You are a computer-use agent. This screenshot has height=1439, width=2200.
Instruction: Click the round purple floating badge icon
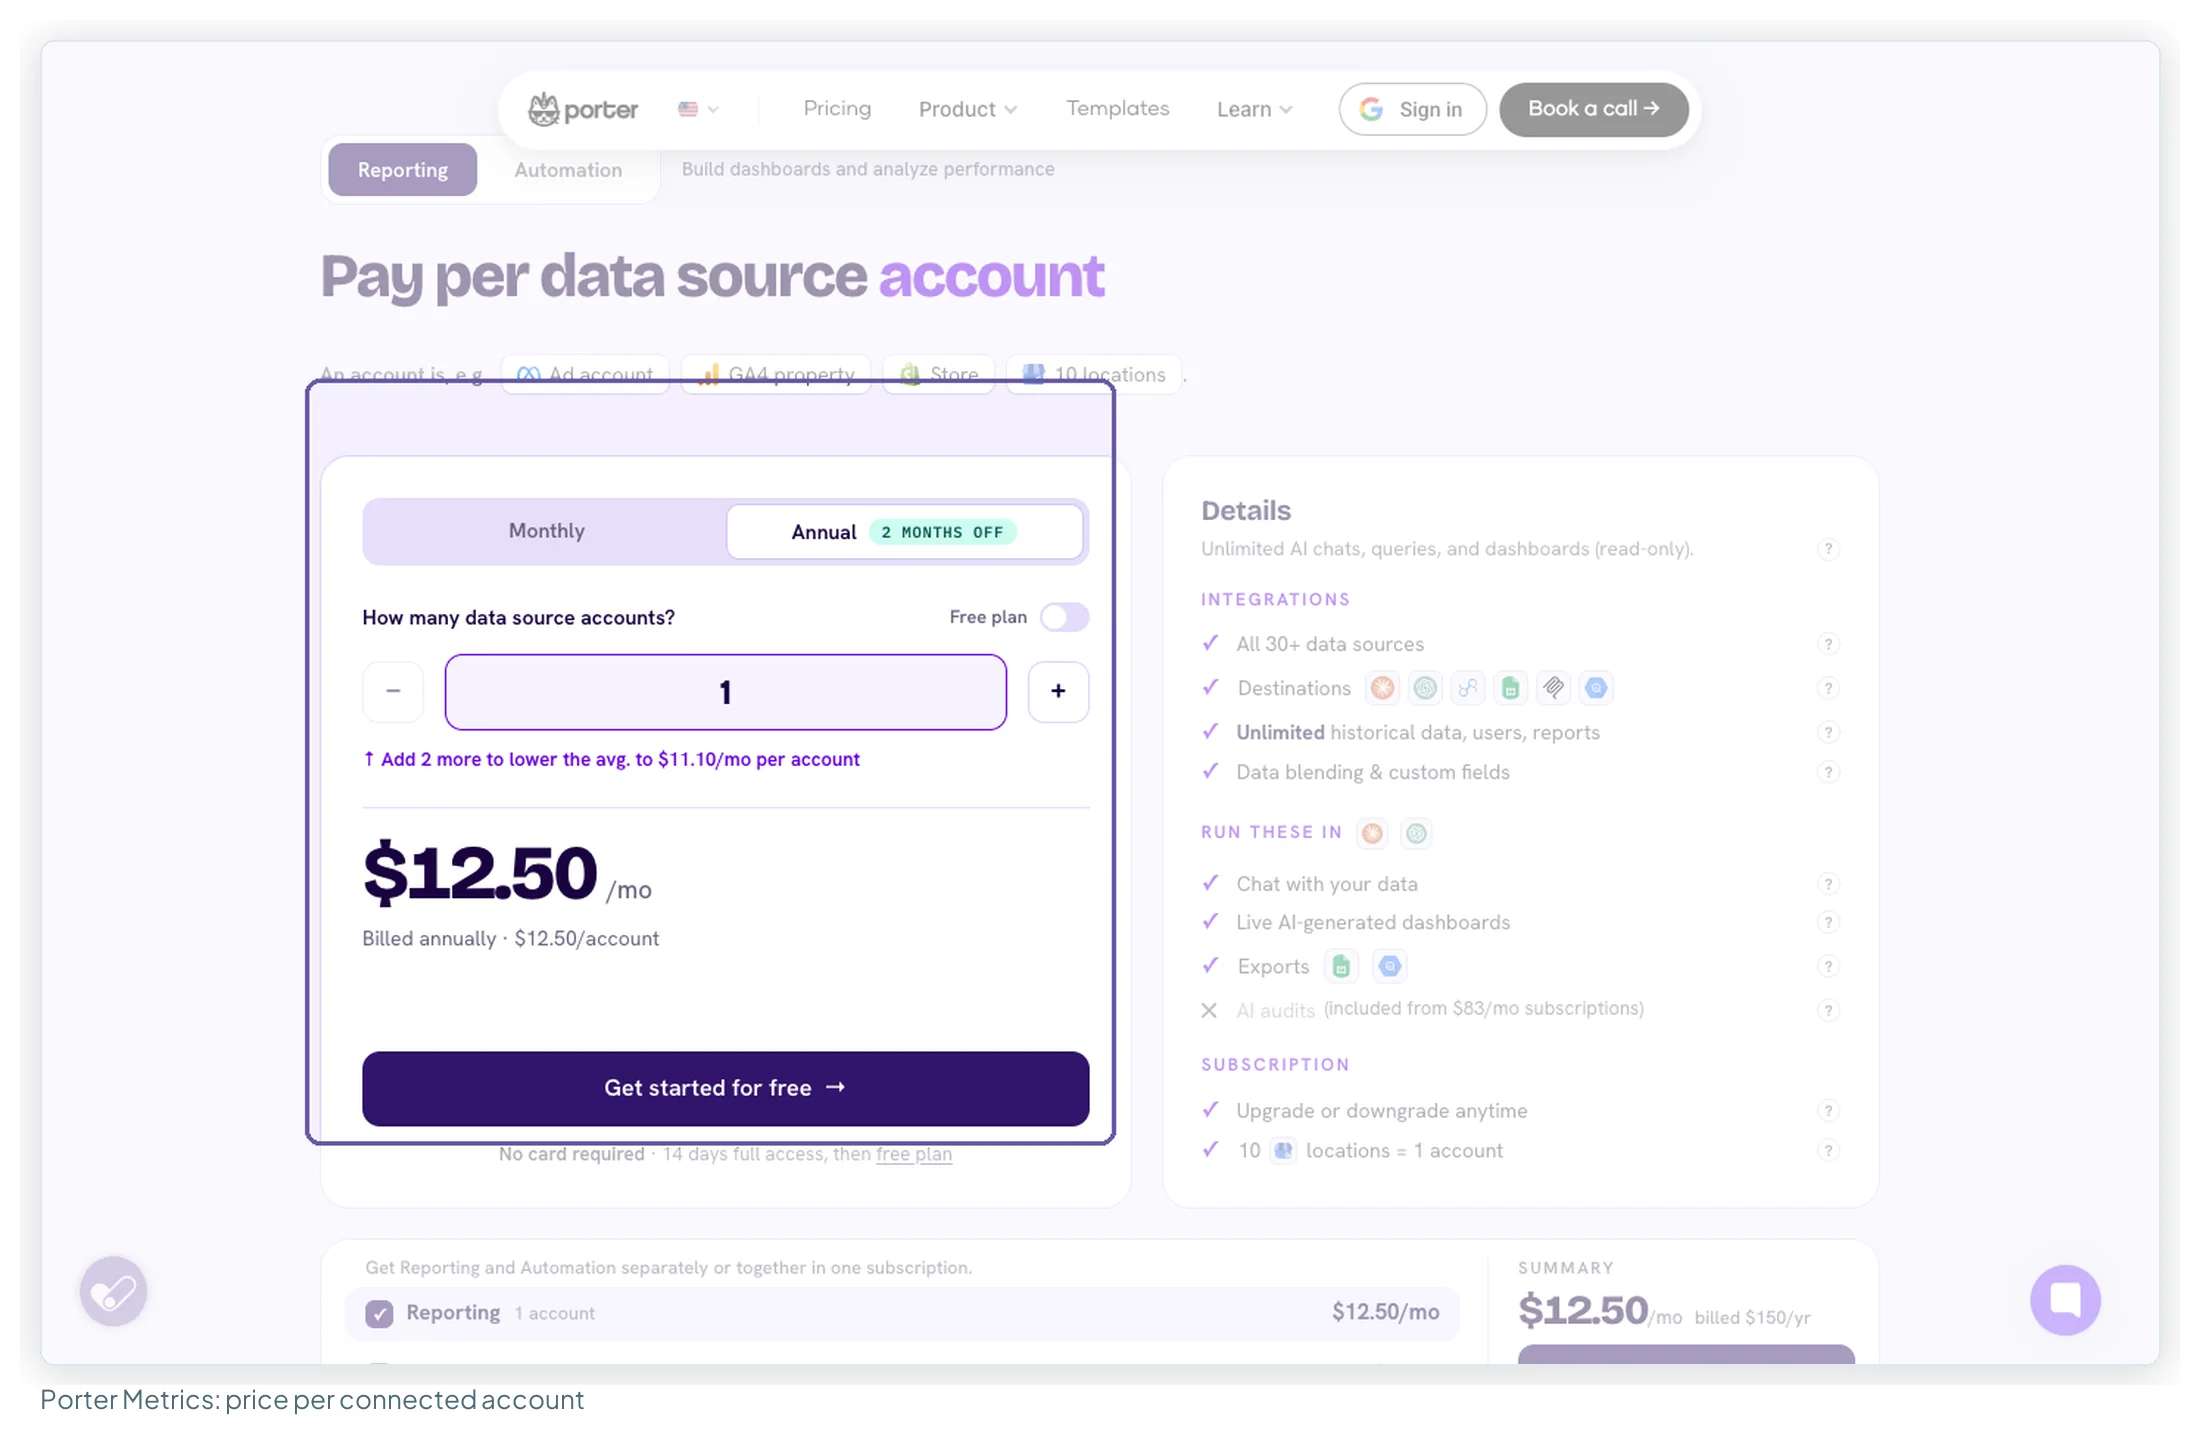pos(113,1292)
